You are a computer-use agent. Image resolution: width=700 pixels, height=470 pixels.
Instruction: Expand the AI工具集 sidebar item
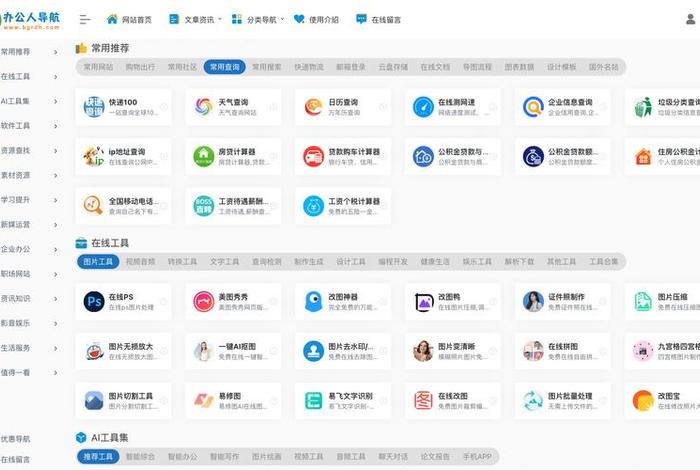pyautogui.click(x=29, y=101)
